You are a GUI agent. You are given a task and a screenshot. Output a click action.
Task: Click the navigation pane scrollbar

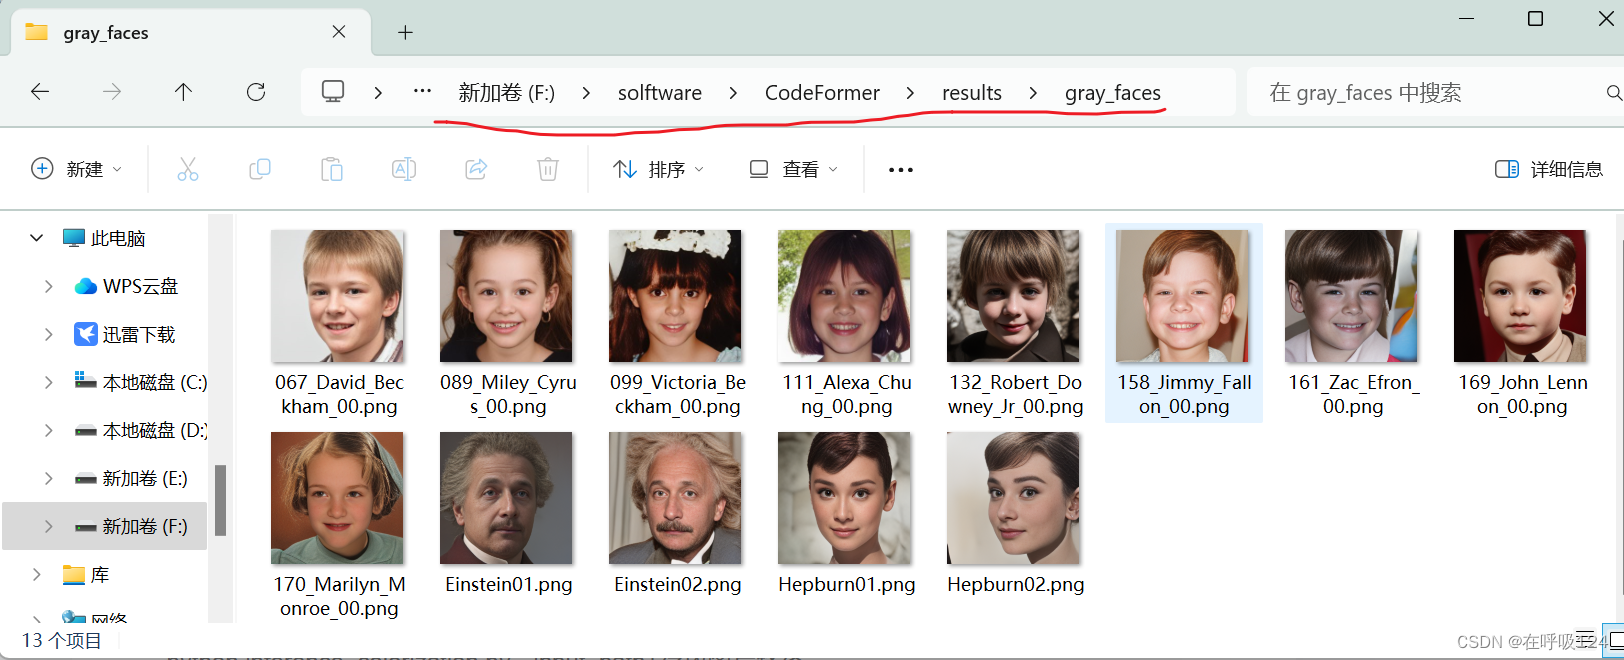click(x=220, y=500)
